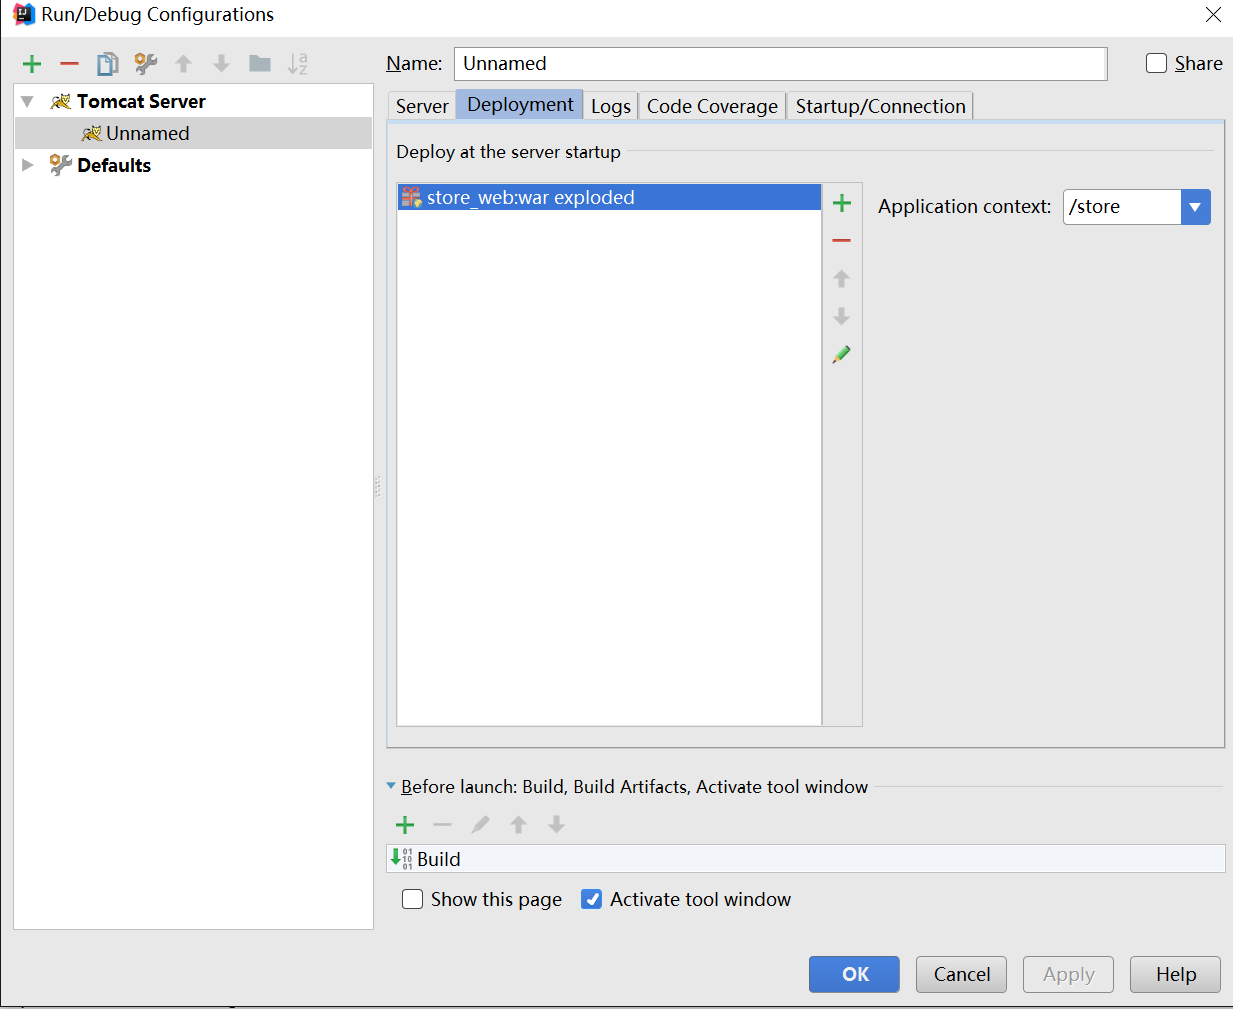Check the Show this page option
This screenshot has width=1233, height=1009.
tap(412, 899)
